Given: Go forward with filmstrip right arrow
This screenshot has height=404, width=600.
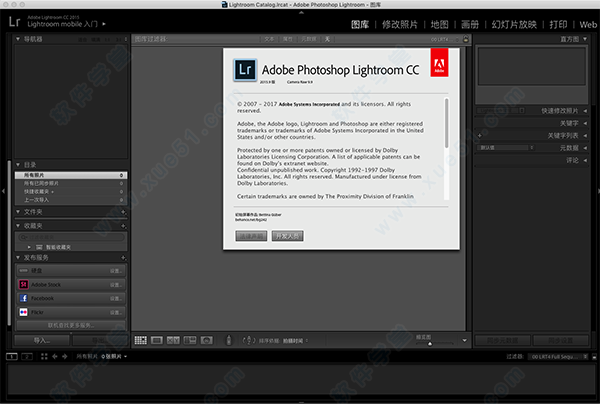Looking at the screenshot, I should 65,357.
